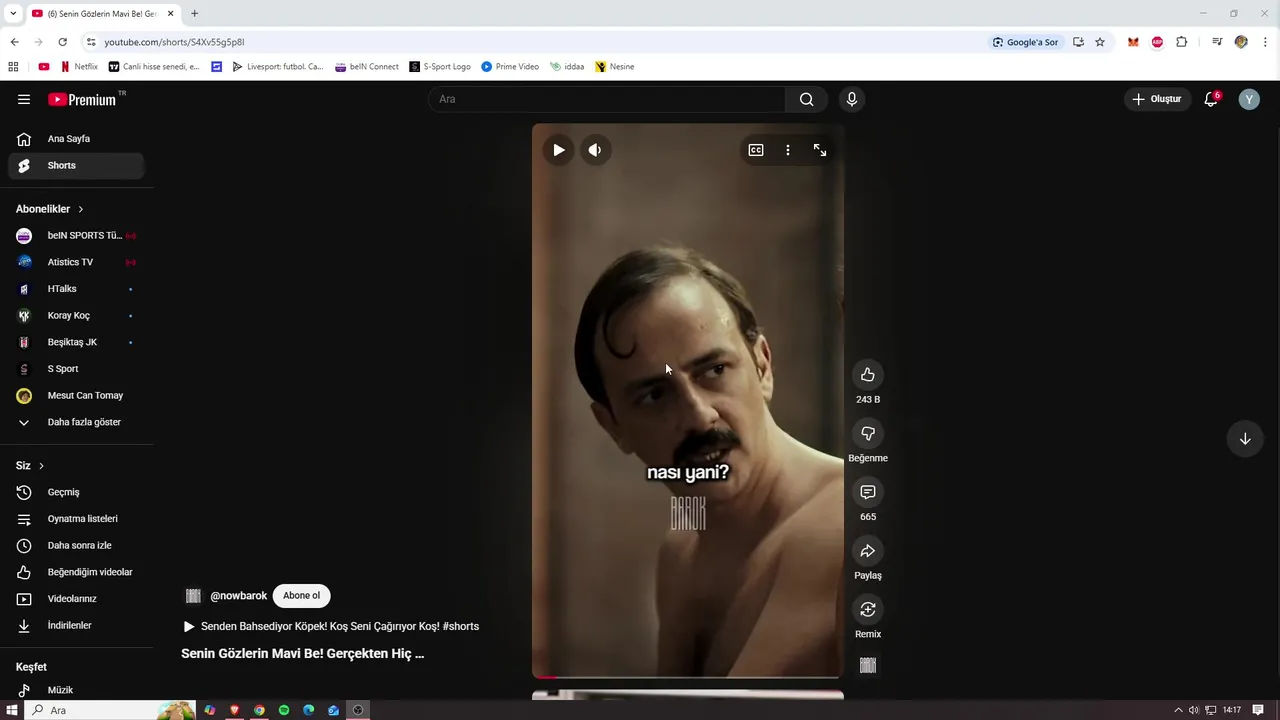The height and width of the screenshot is (720, 1280).
Task: Open the MetaMask extension
Action: click(x=1133, y=42)
